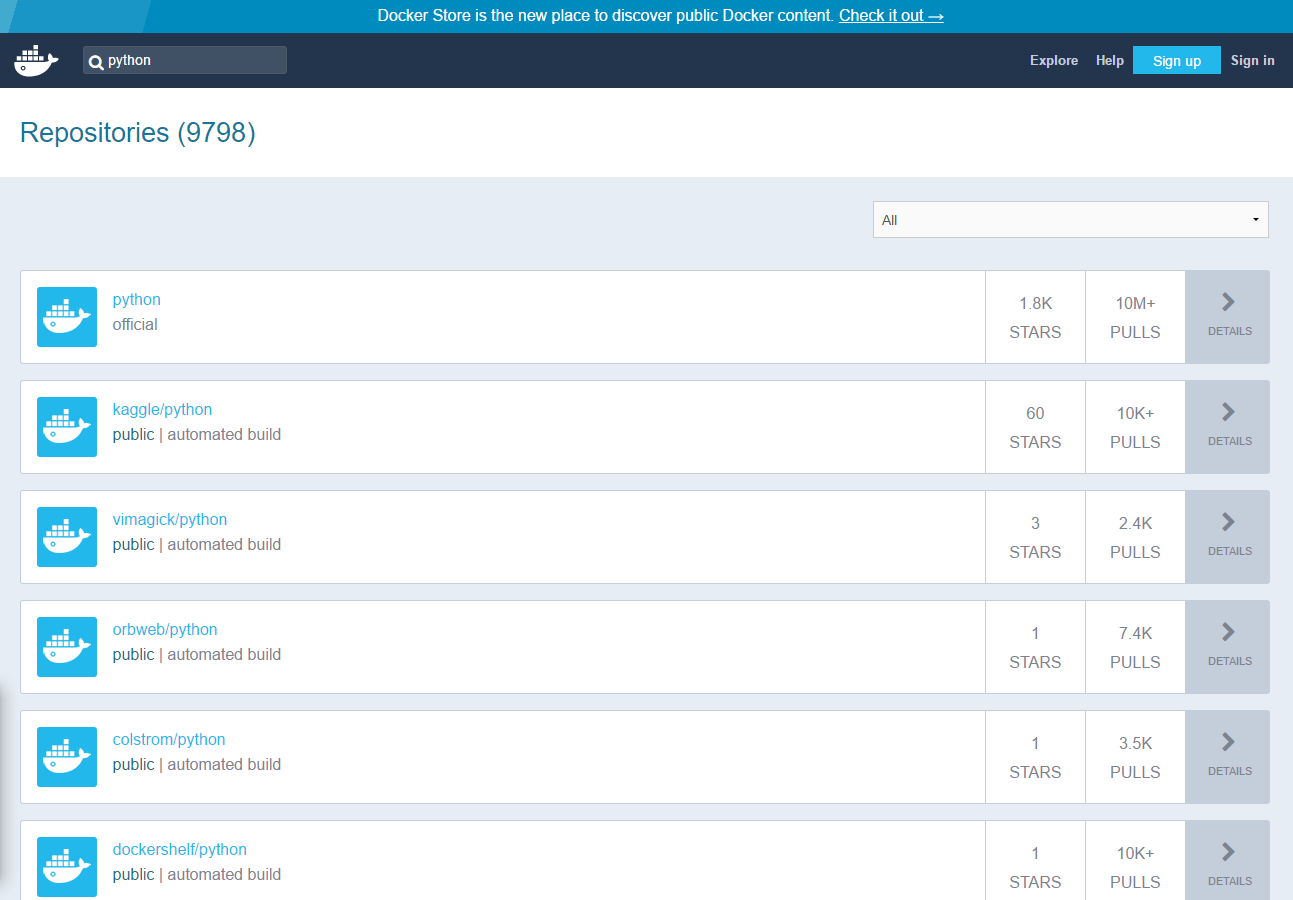Open the python repository link
1293x900 pixels.
coord(137,300)
